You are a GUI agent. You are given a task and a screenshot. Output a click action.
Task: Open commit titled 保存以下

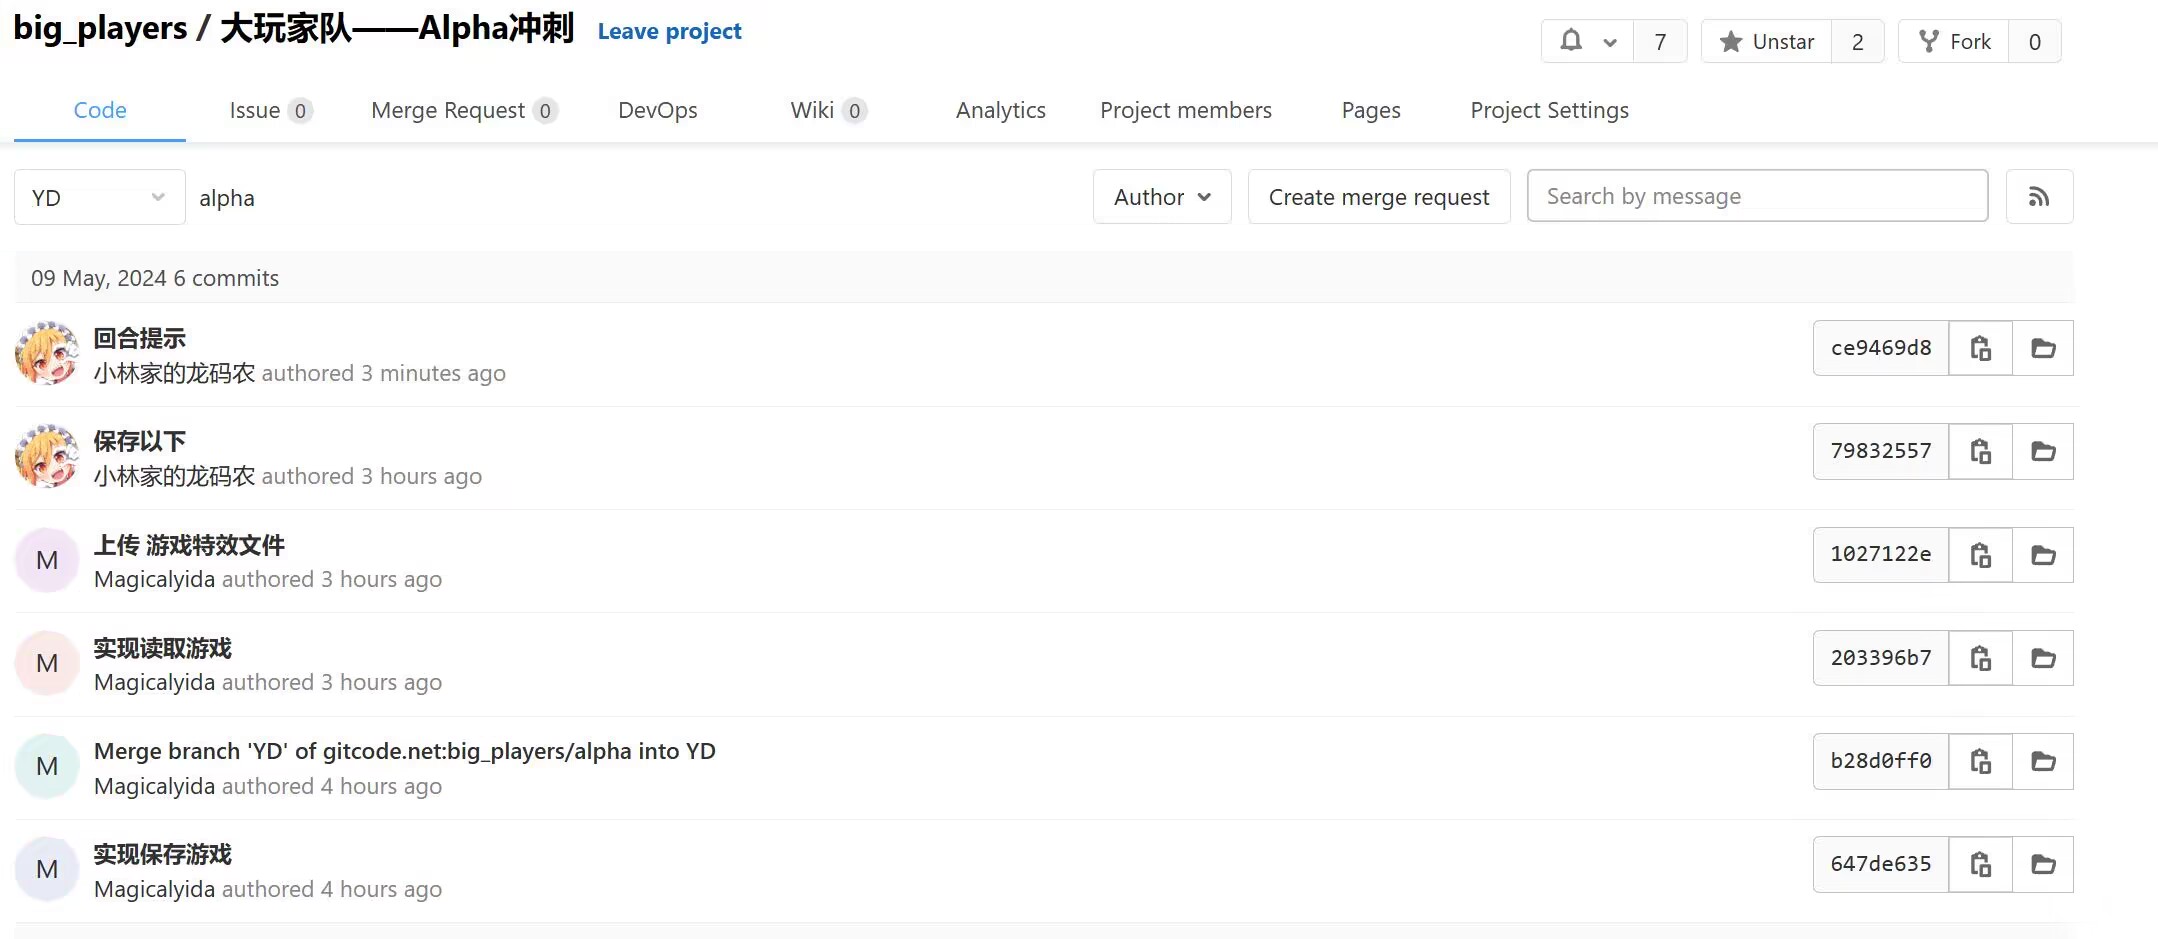140,441
